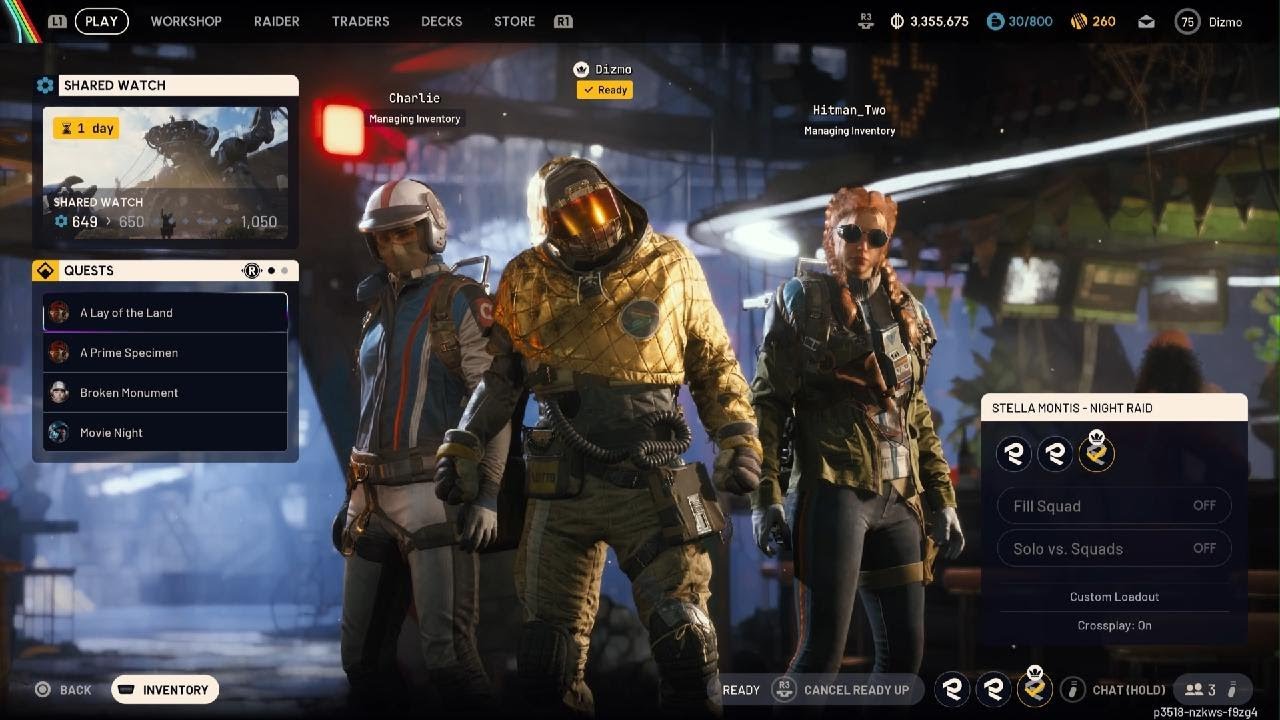Go to the TRADERS tab

(360, 21)
